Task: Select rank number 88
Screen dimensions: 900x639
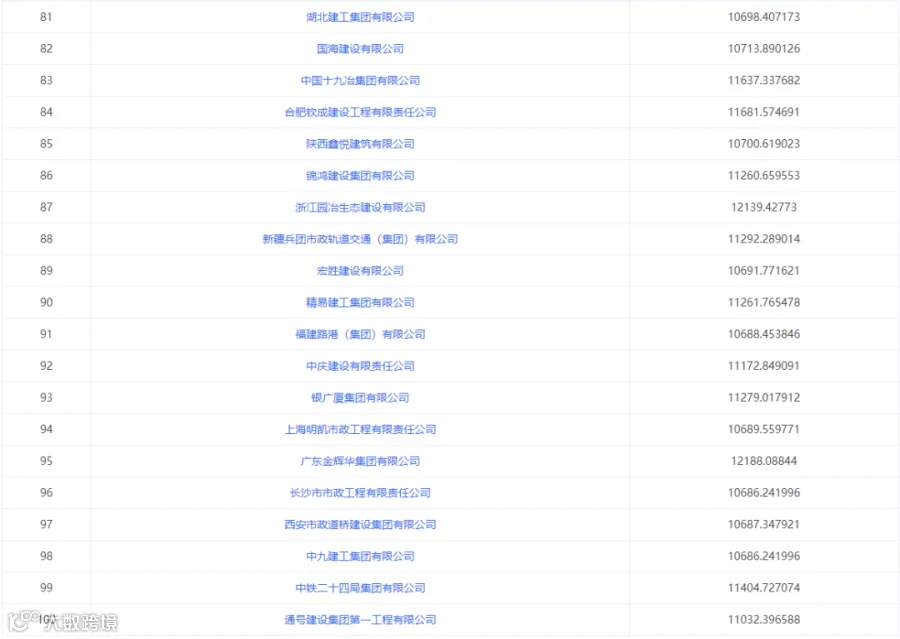Action: pos(46,239)
